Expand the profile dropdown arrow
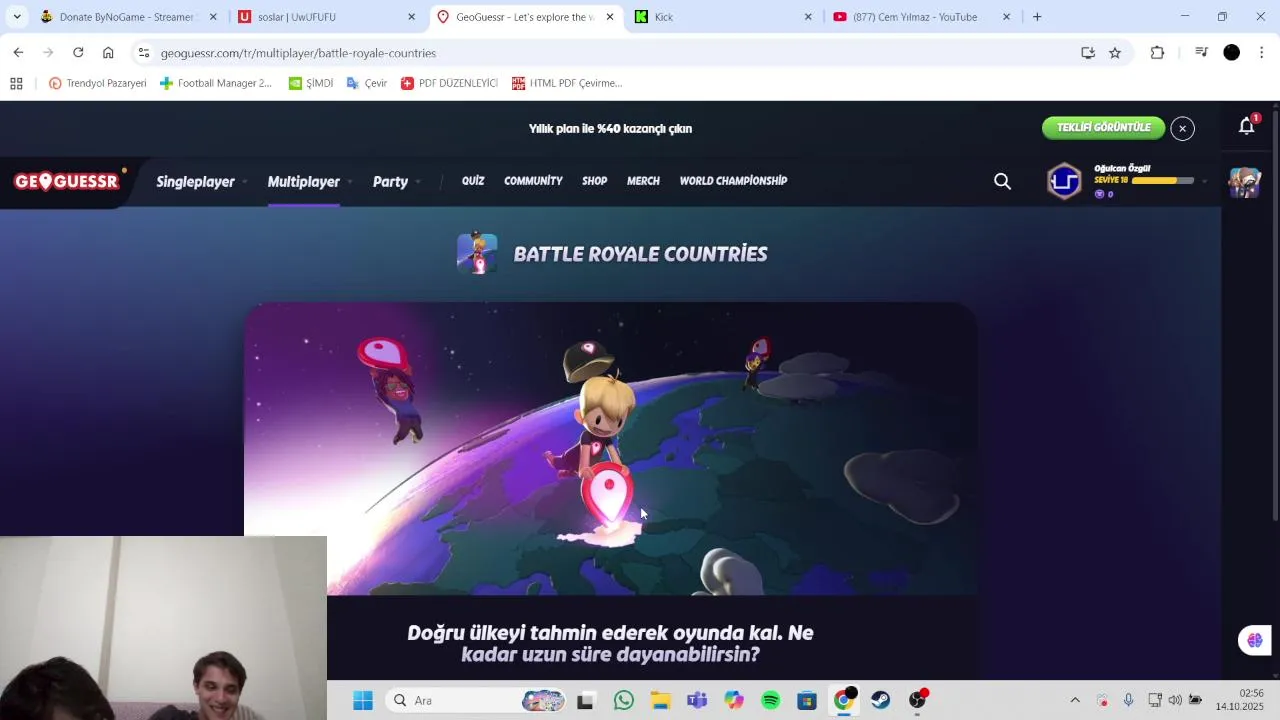The image size is (1280, 720). coord(1204,181)
